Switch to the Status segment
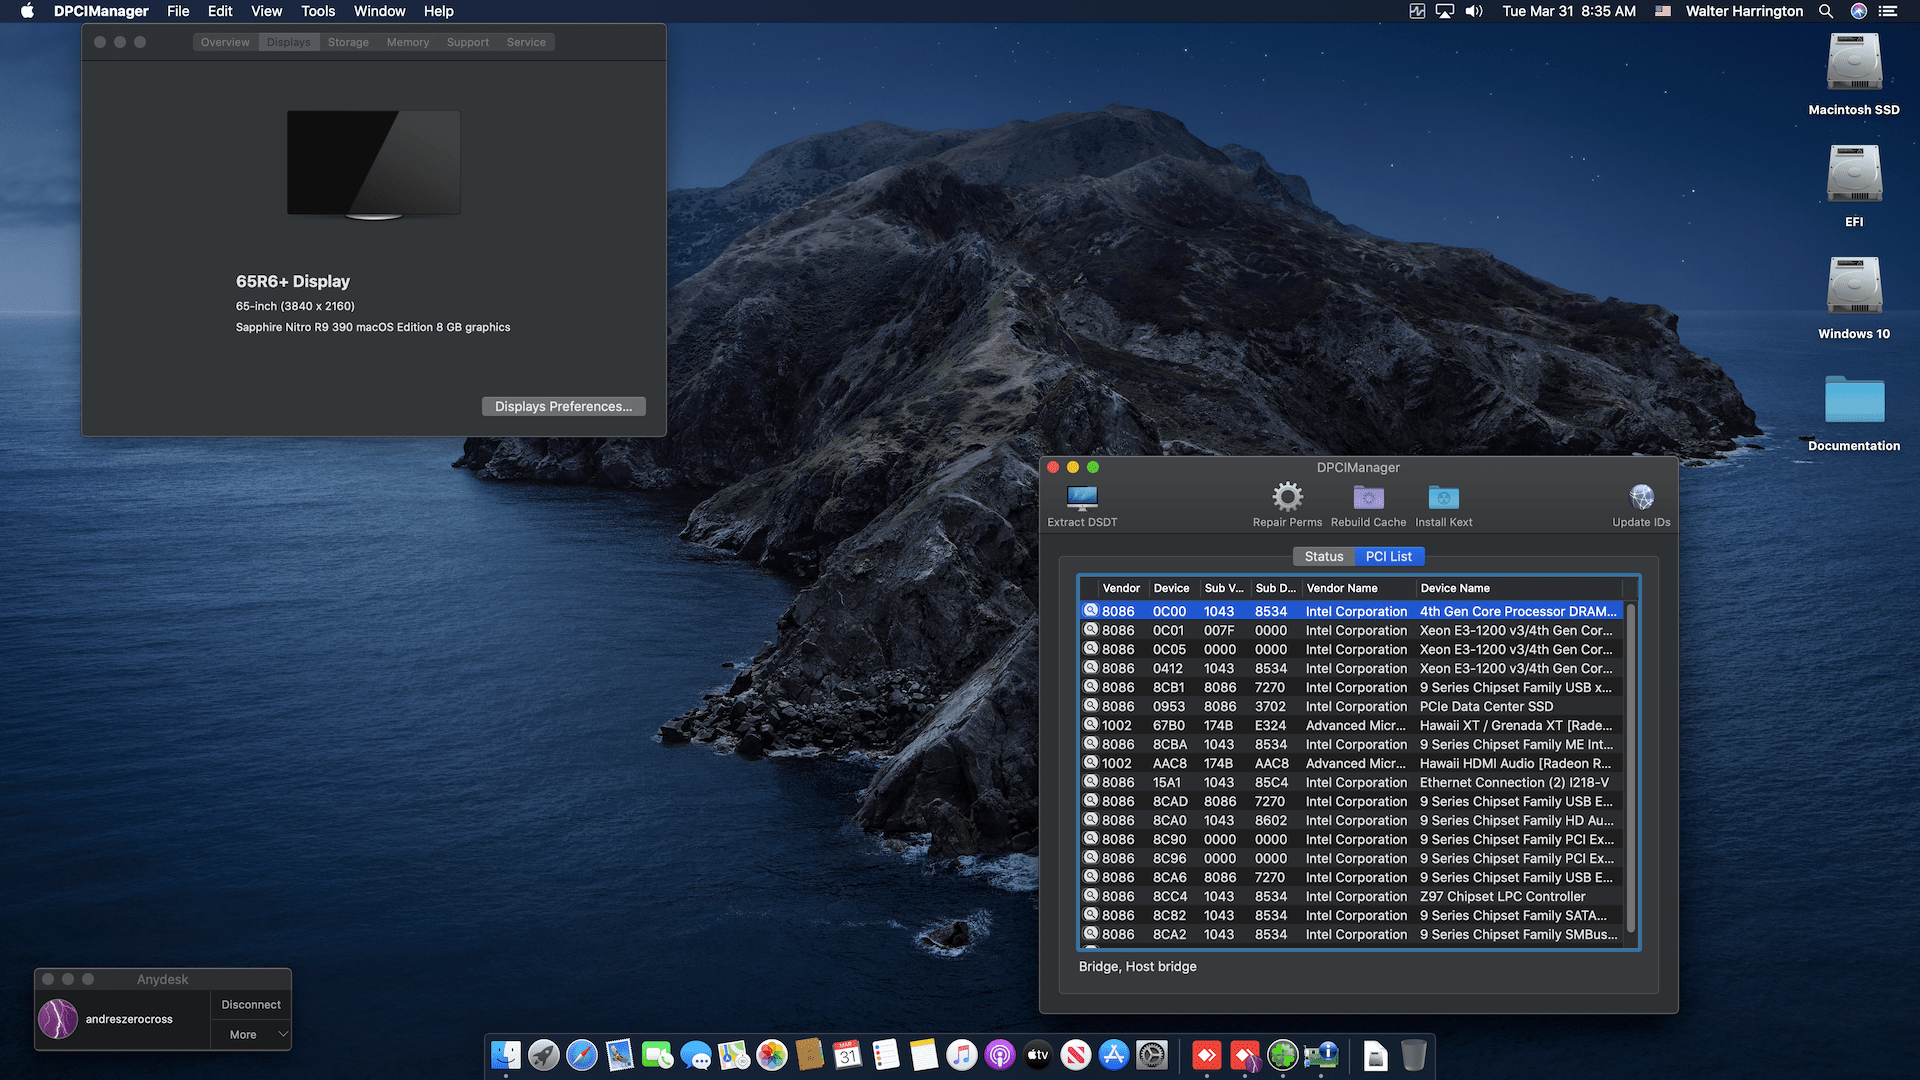This screenshot has height=1080, width=1920. point(1324,557)
